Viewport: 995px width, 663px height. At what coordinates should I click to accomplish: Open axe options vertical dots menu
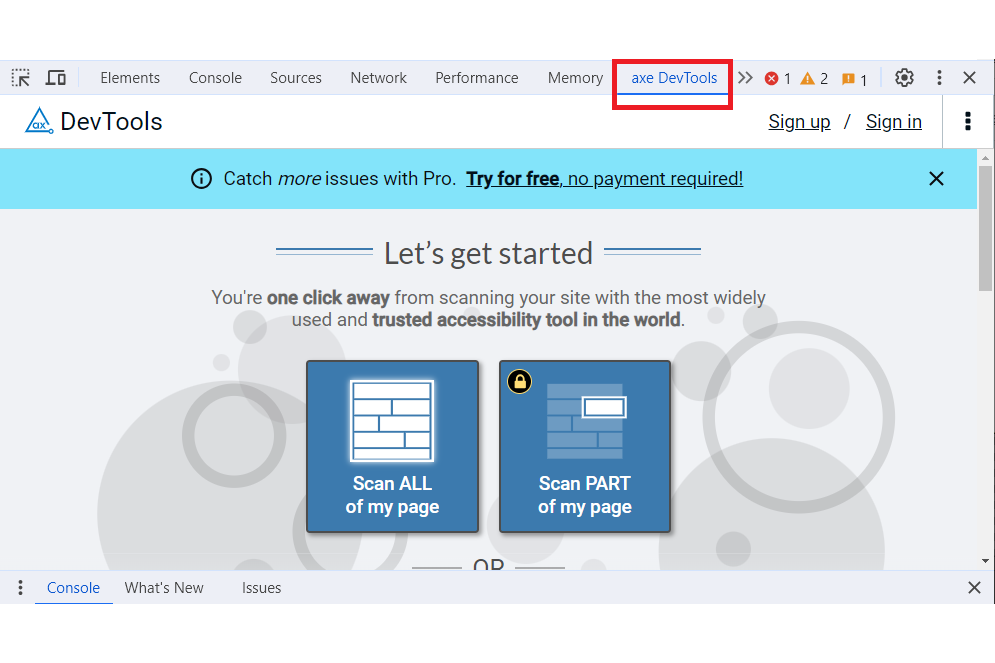(967, 121)
